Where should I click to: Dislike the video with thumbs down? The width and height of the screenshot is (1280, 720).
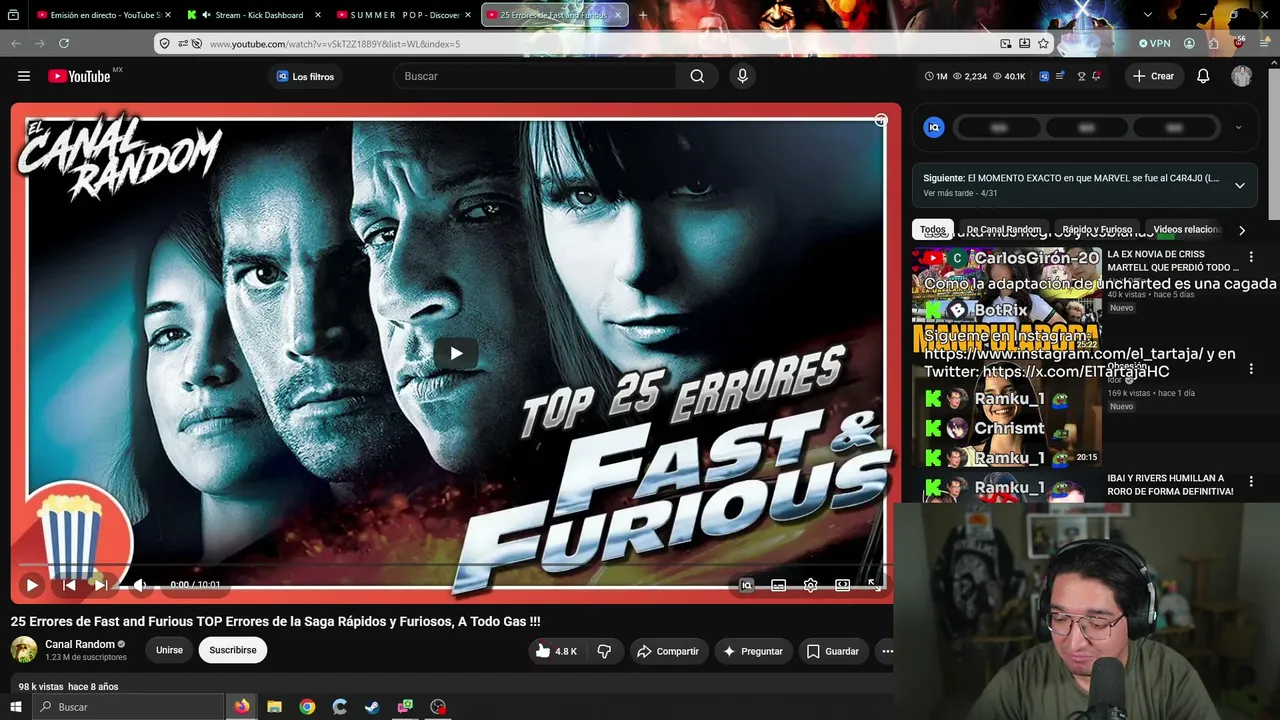point(604,651)
